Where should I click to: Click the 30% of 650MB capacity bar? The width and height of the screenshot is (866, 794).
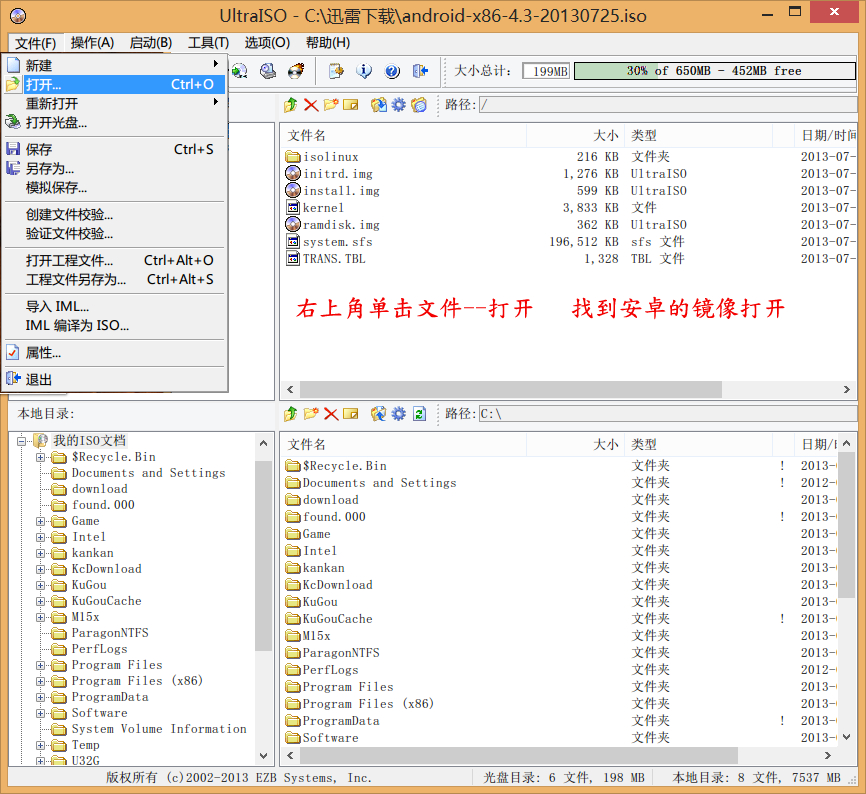pos(715,71)
